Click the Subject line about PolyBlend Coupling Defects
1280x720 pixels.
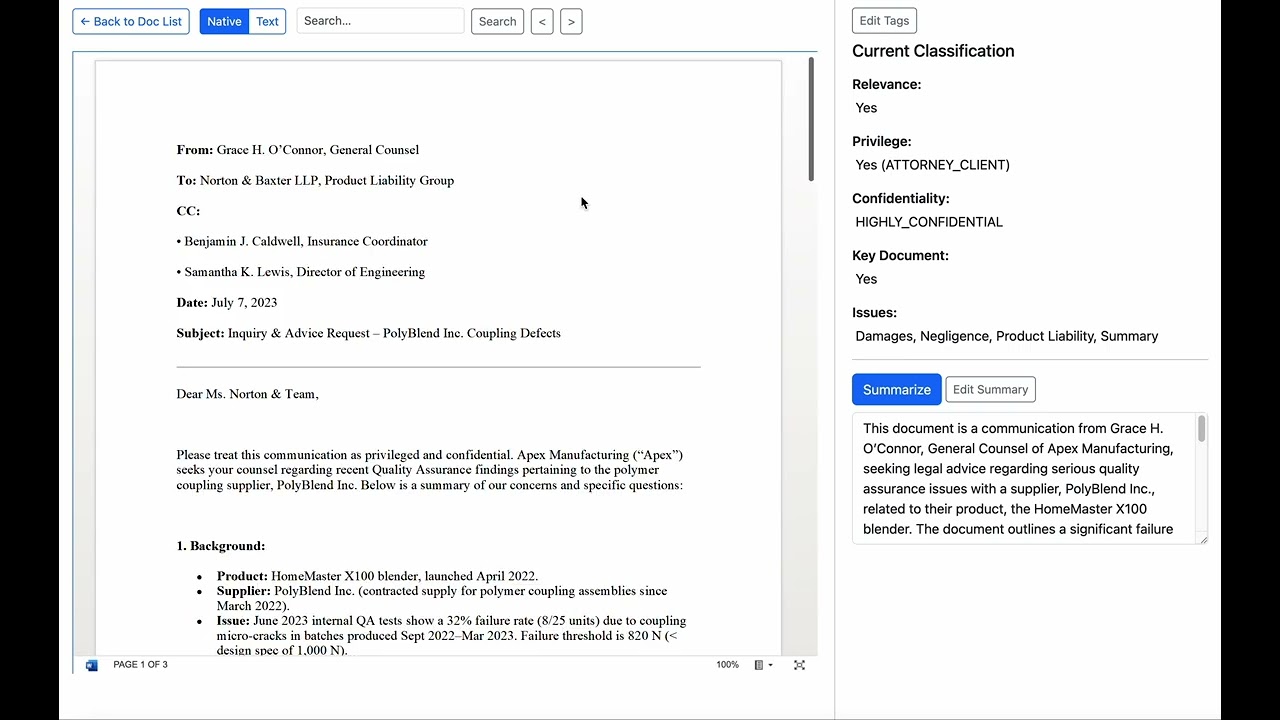tap(368, 333)
